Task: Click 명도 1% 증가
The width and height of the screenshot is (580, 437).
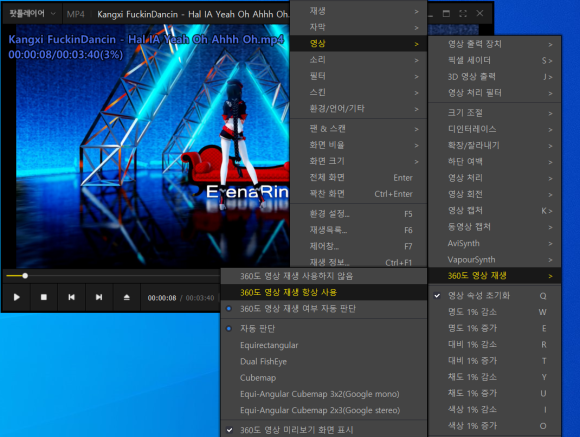Action: (495, 328)
